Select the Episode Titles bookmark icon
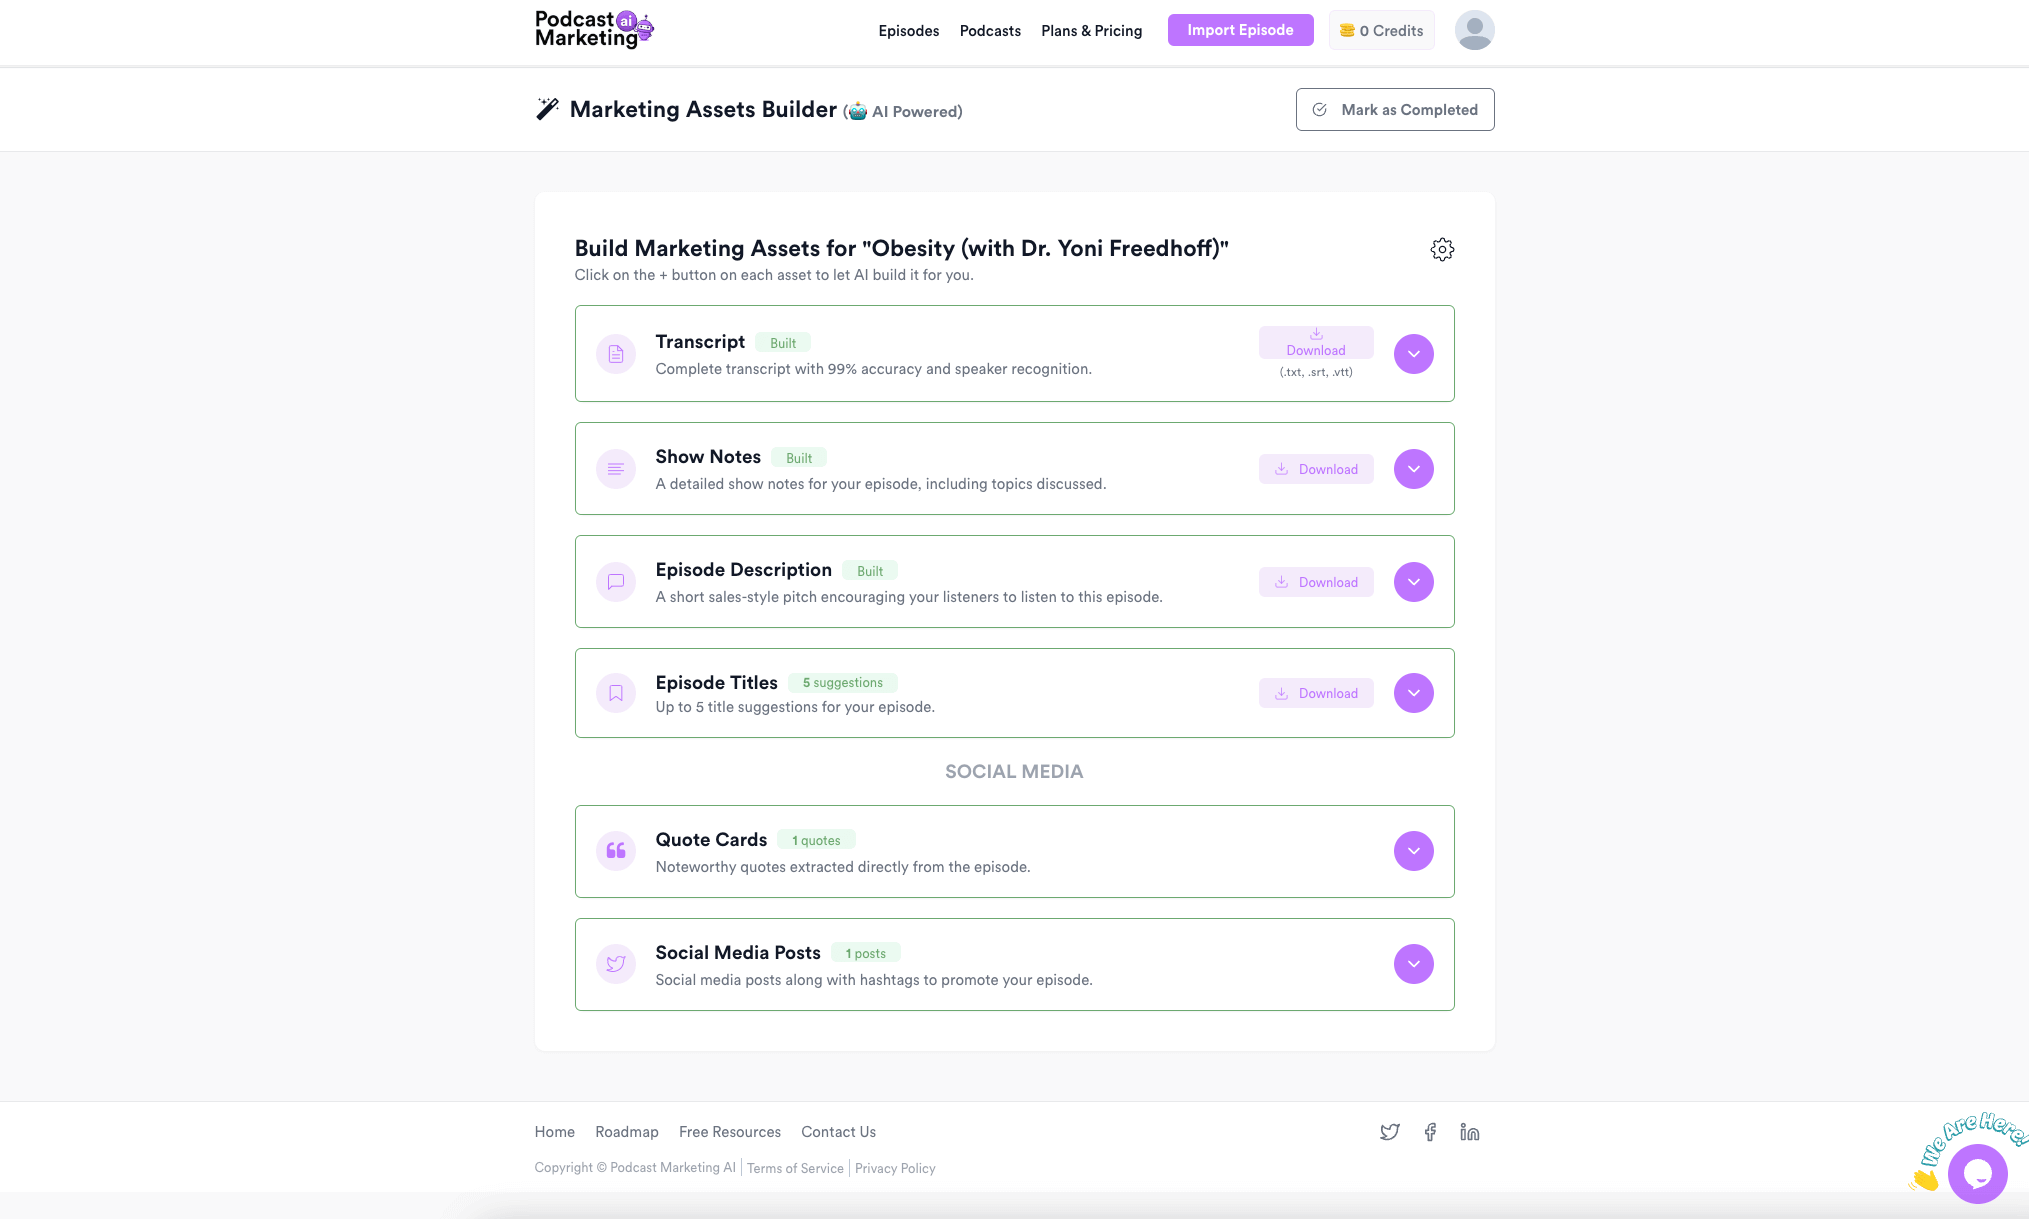The width and height of the screenshot is (2029, 1219). pos(615,692)
